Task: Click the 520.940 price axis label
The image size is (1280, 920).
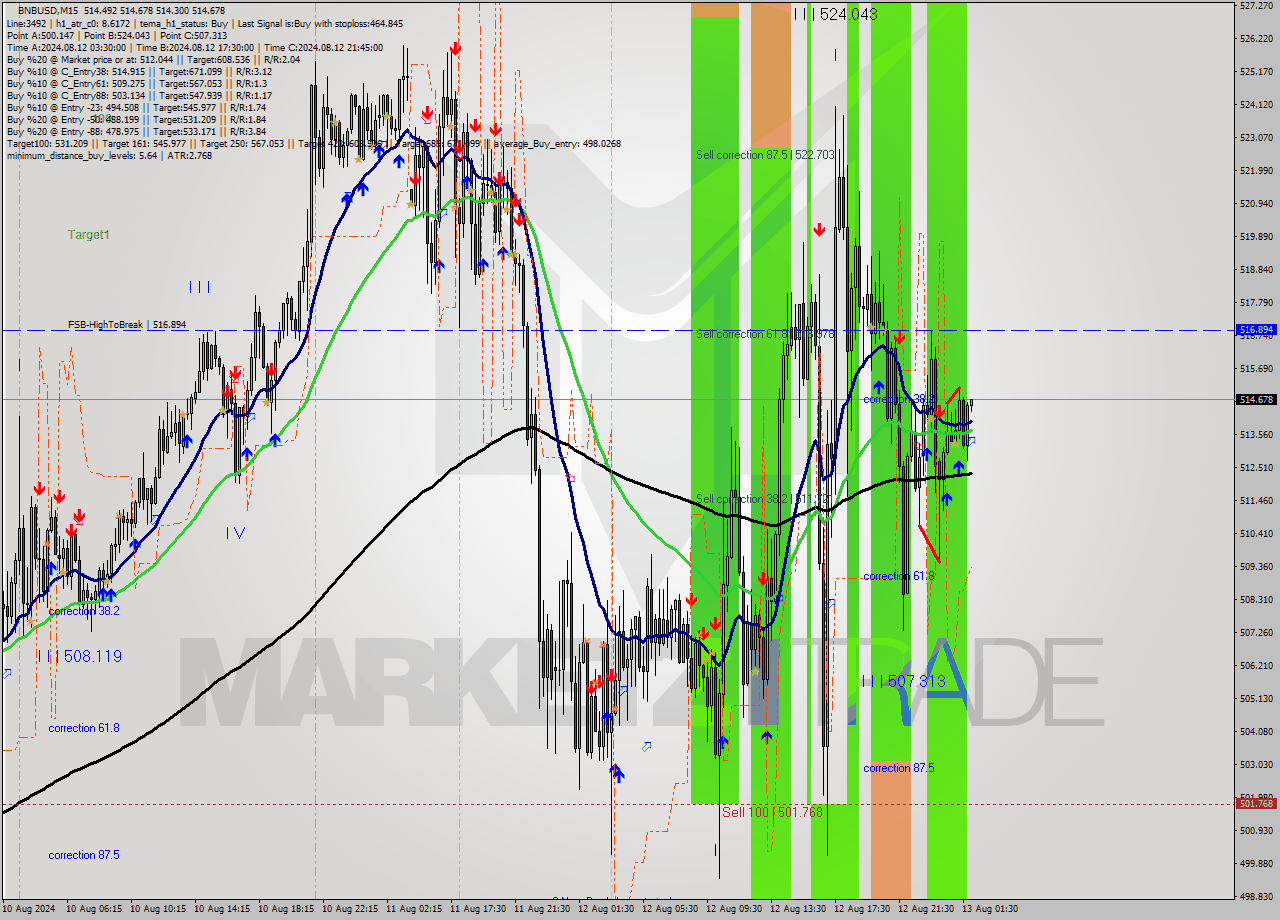Action: [1256, 204]
